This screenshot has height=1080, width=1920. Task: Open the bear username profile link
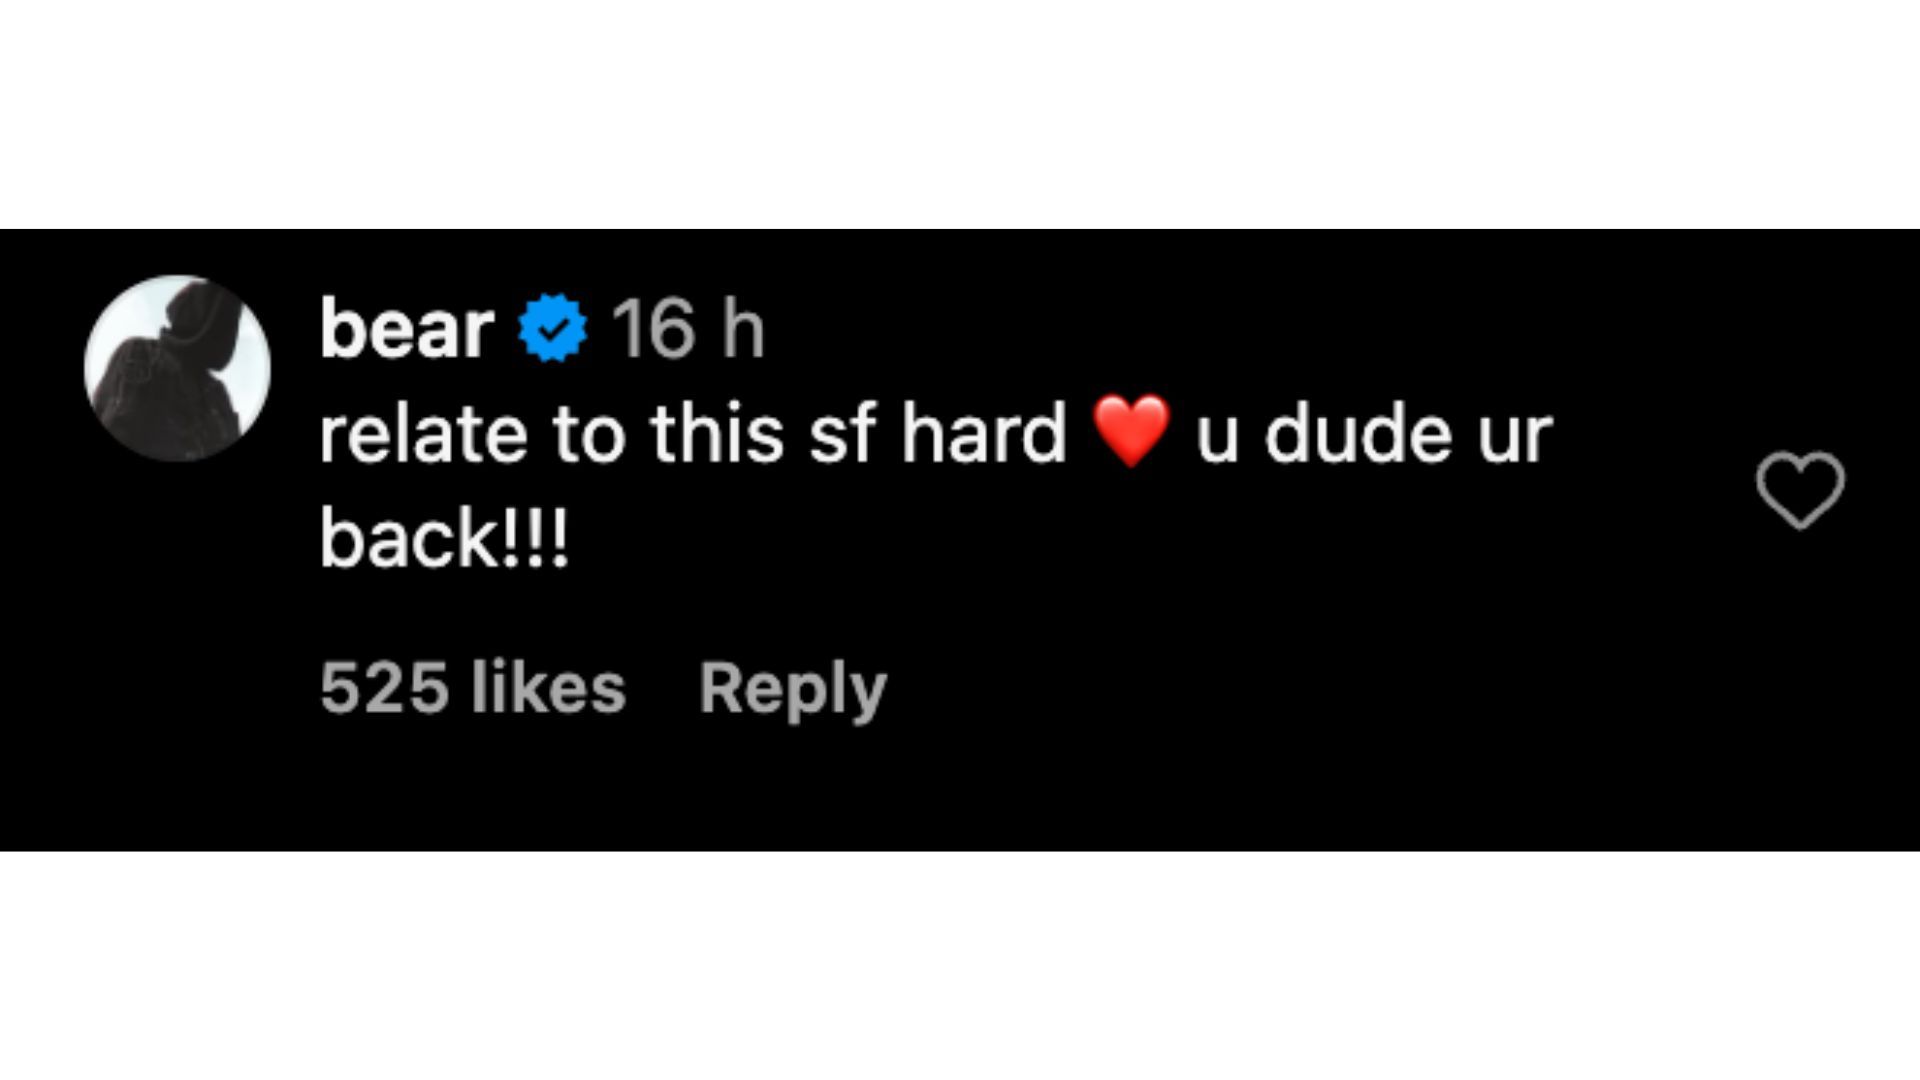[x=407, y=329]
